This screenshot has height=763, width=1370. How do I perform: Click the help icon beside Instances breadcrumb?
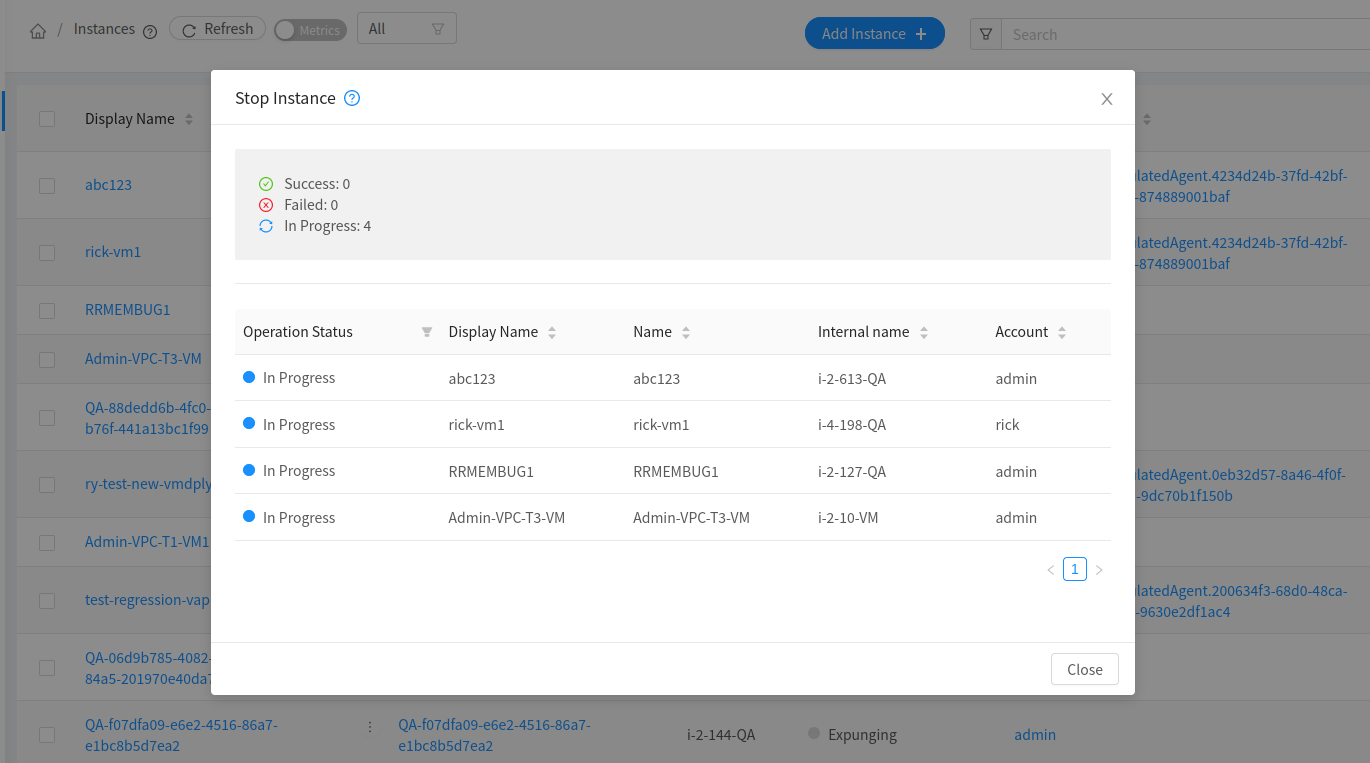pyautogui.click(x=150, y=31)
